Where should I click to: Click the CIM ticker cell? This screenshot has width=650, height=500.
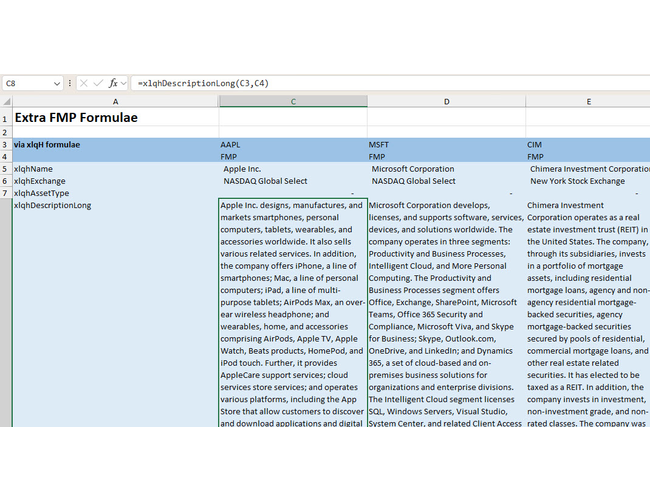(588, 145)
